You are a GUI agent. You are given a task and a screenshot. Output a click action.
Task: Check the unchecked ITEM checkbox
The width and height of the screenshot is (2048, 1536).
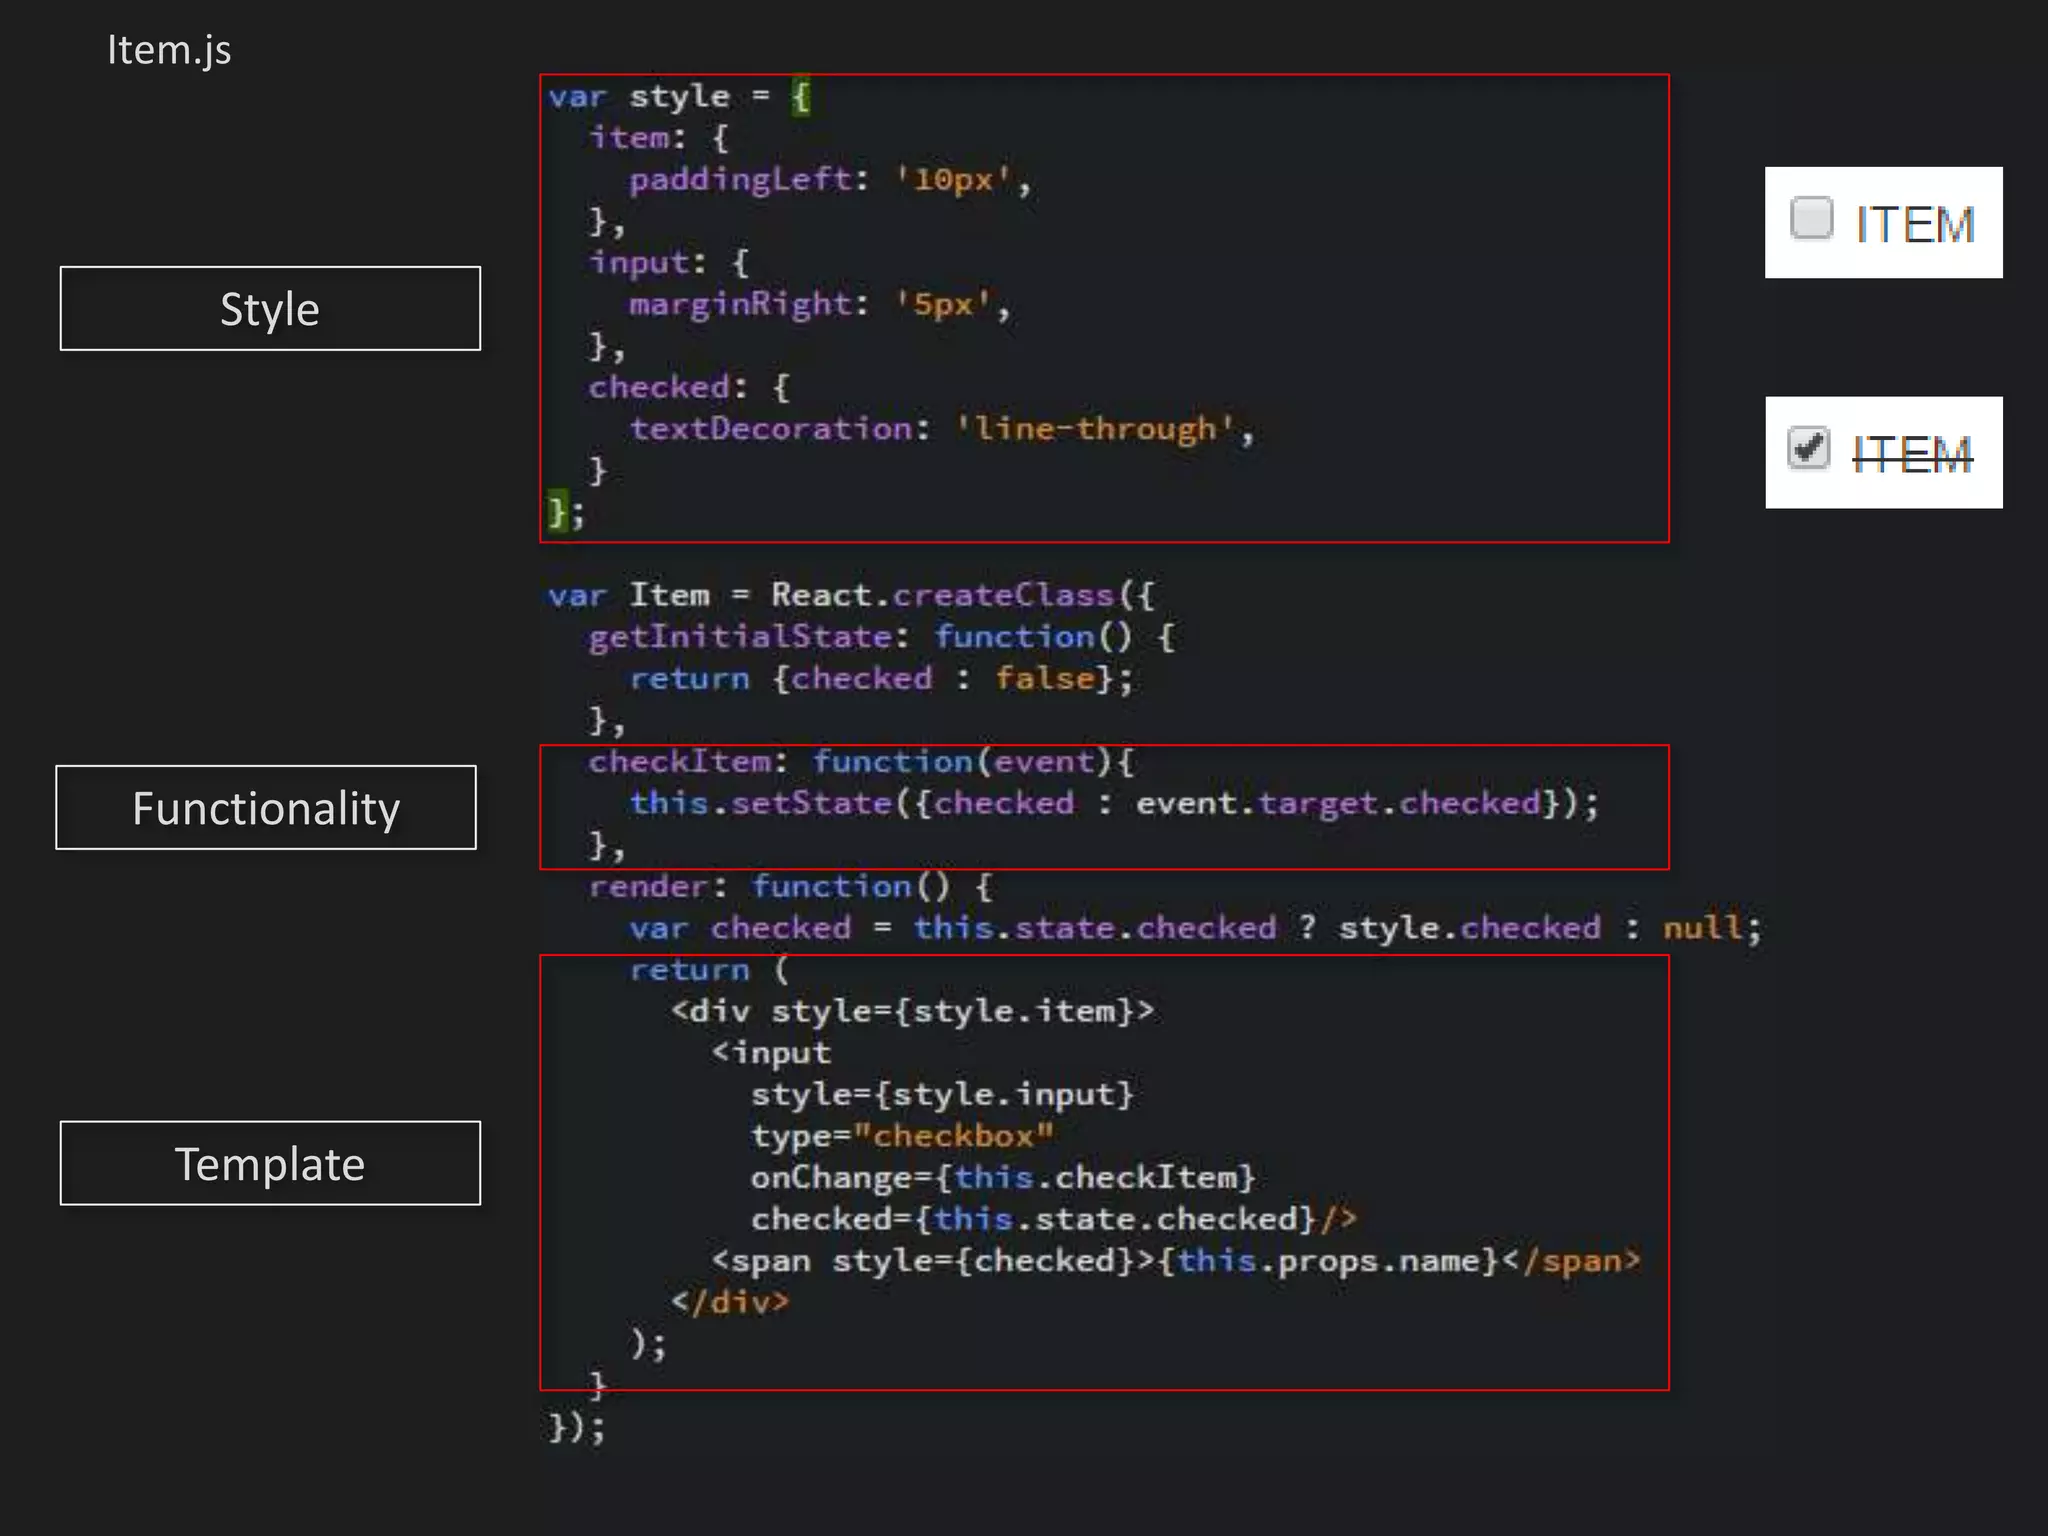point(1811,218)
